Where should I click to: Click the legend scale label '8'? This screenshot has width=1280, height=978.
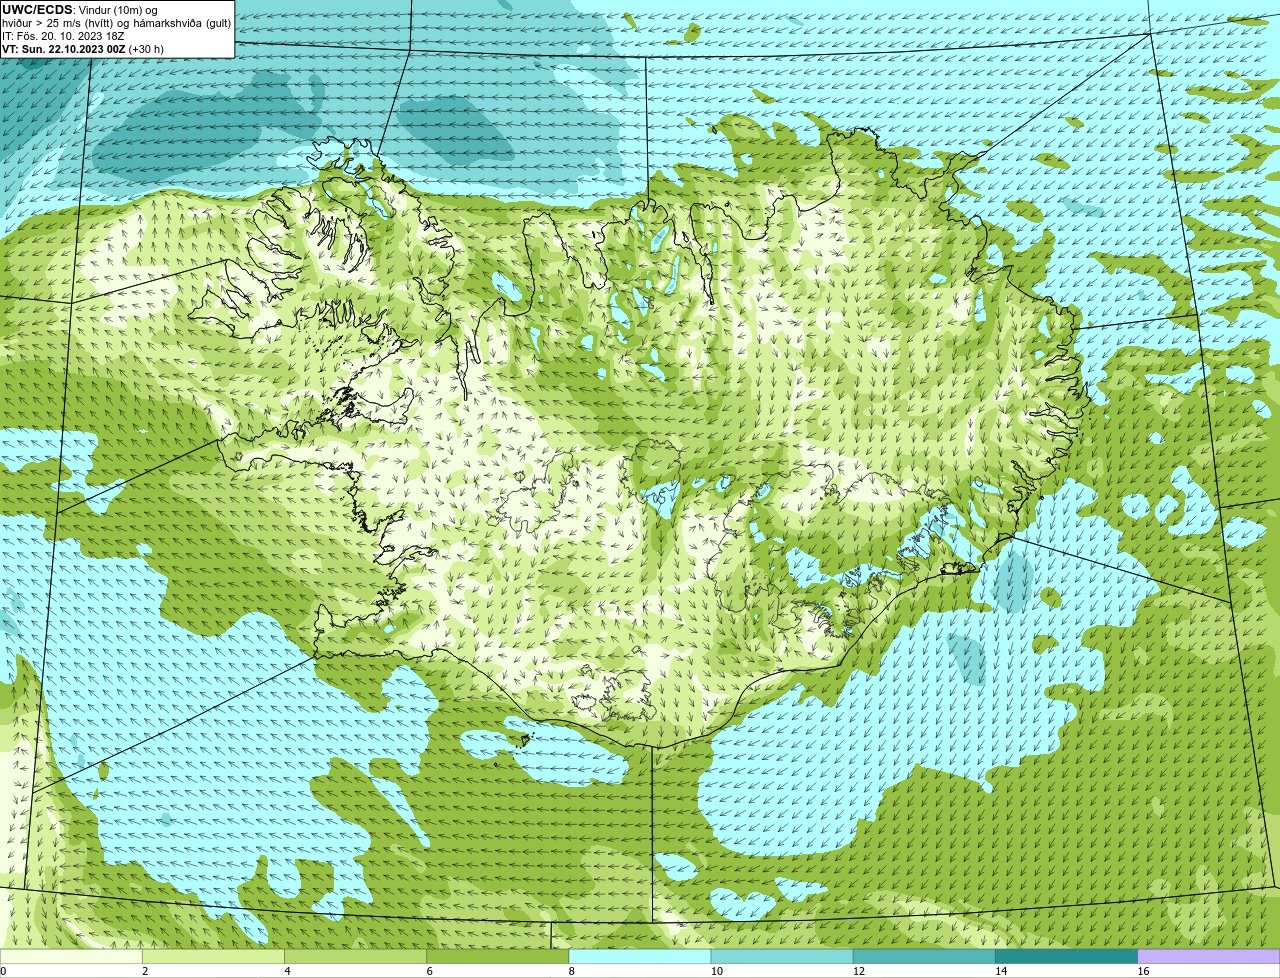(571, 971)
